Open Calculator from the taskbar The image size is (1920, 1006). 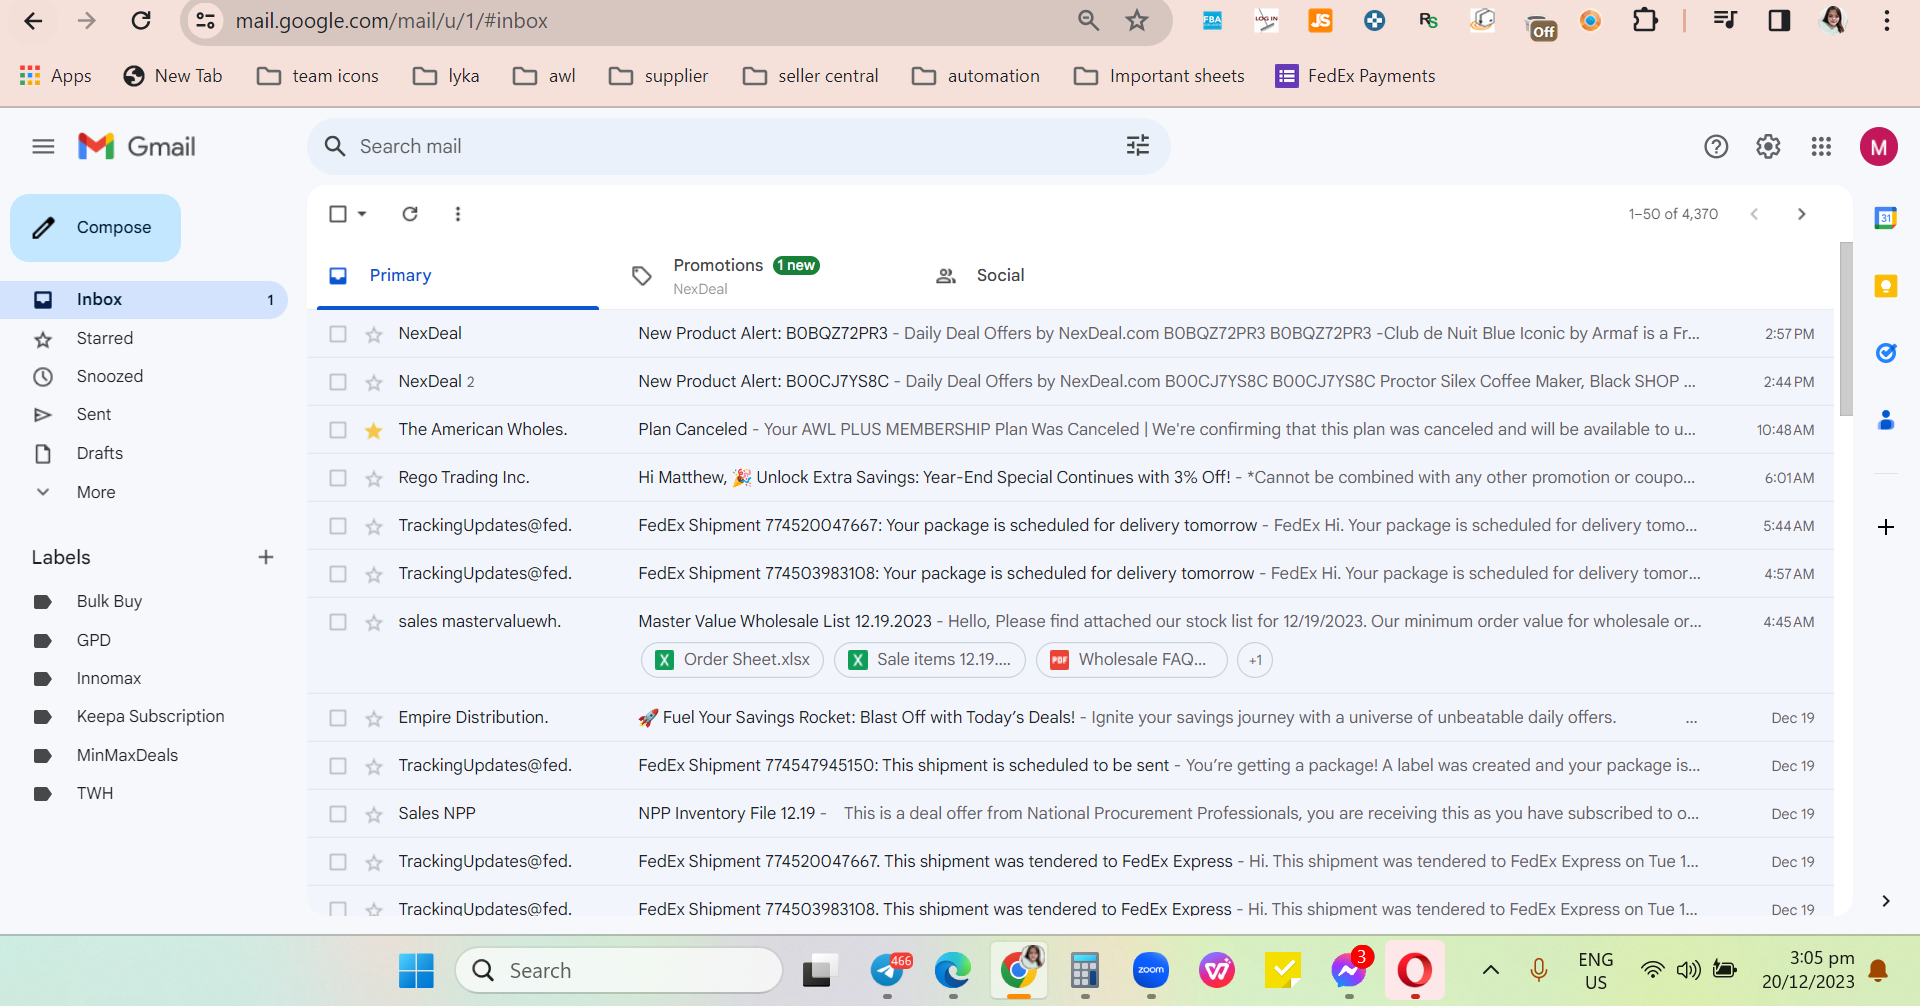tap(1085, 970)
